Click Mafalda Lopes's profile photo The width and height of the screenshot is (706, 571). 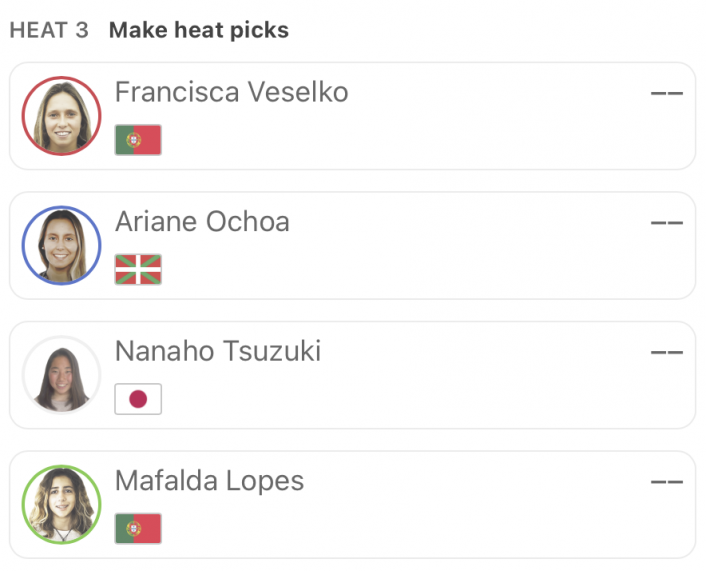click(x=62, y=504)
